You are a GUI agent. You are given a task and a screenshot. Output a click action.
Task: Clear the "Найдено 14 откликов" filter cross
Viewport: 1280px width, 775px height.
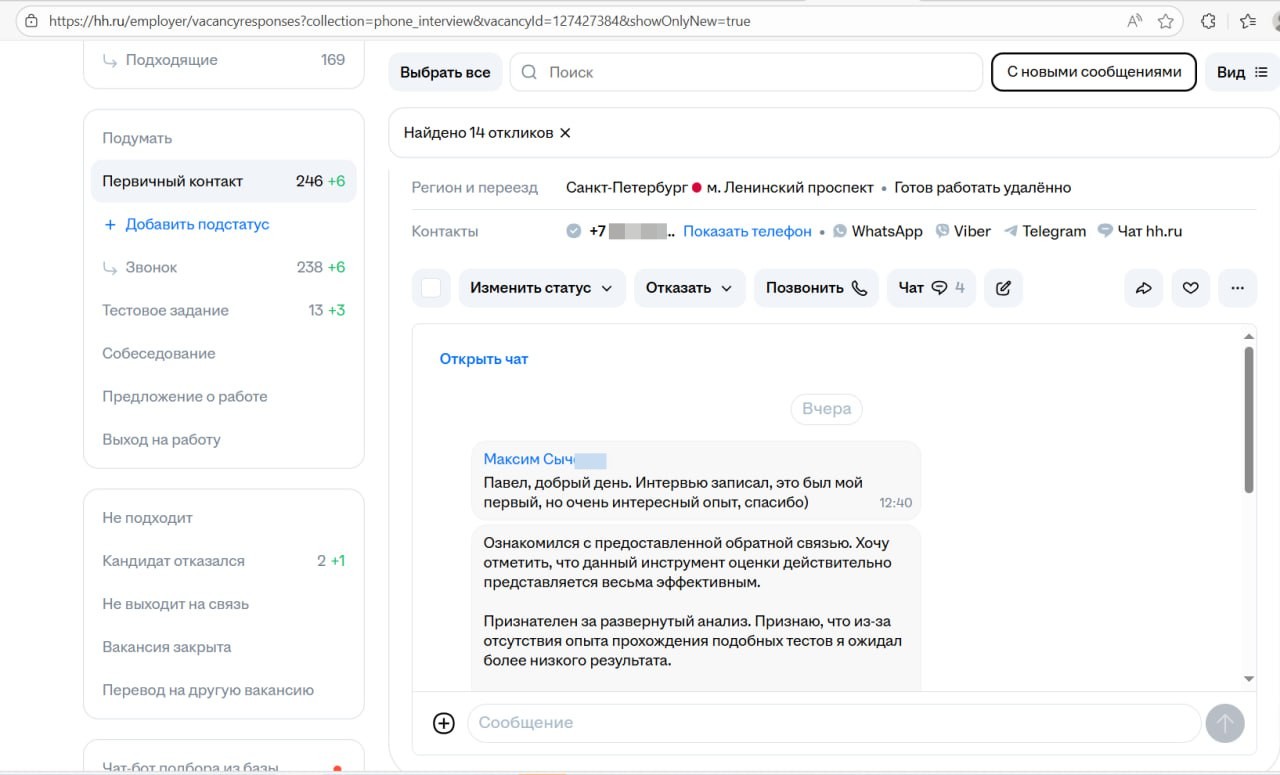coord(565,133)
